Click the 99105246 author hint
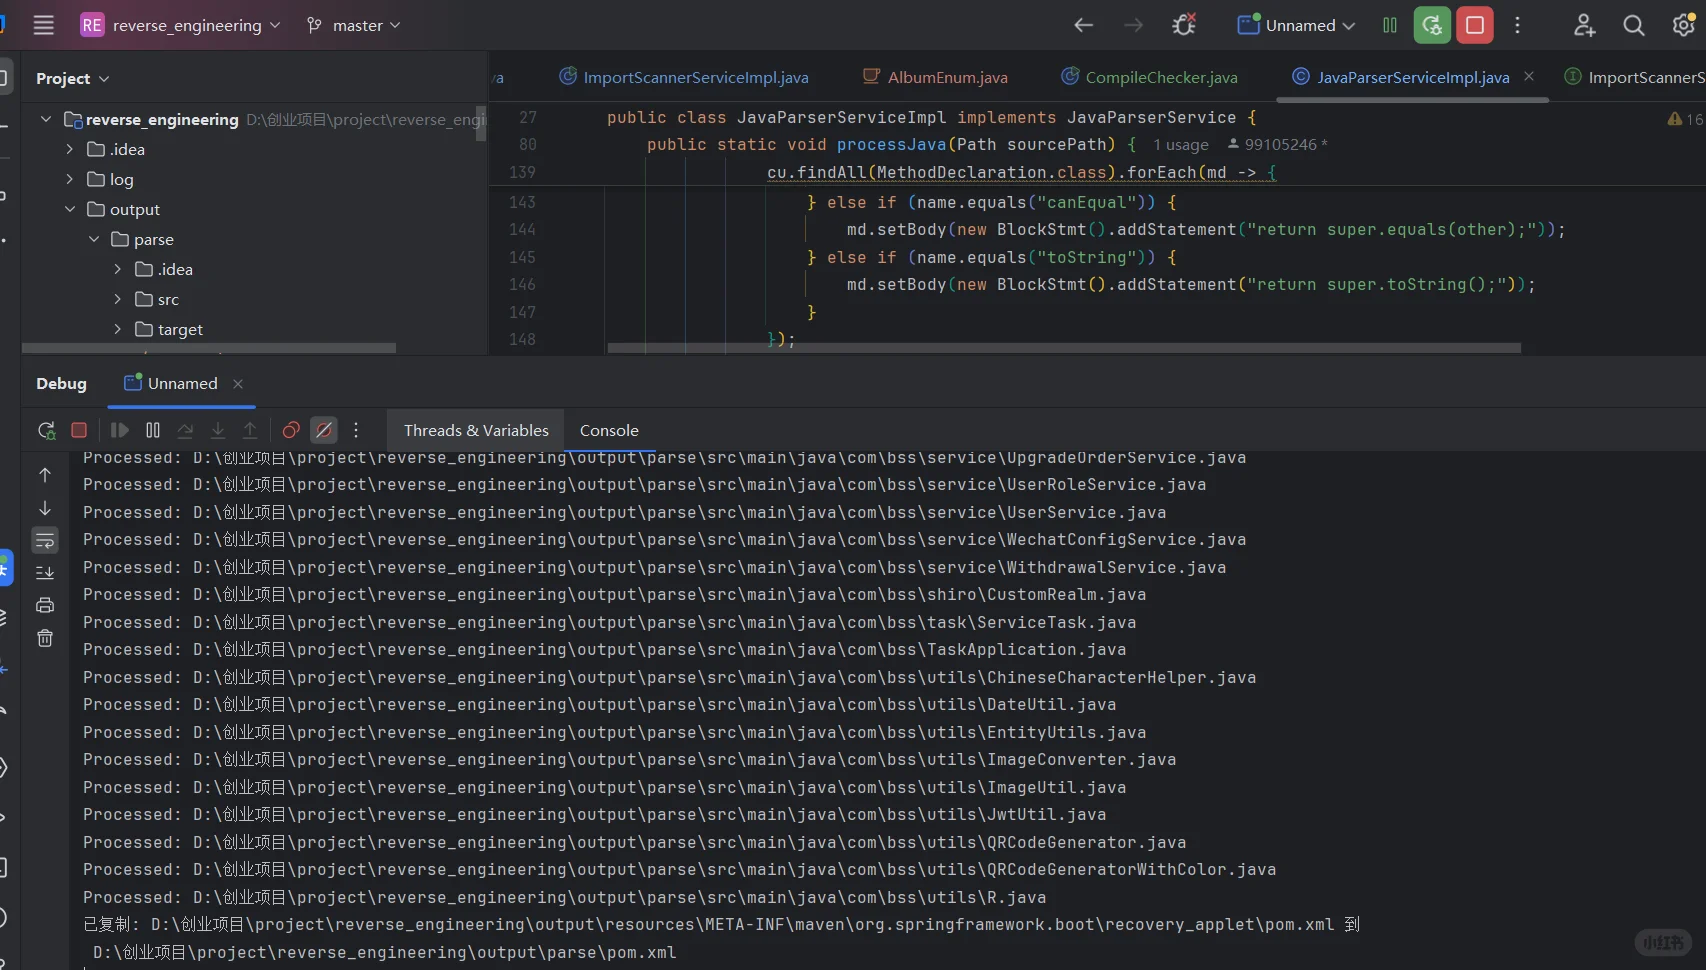The height and width of the screenshot is (970, 1706). point(1277,145)
